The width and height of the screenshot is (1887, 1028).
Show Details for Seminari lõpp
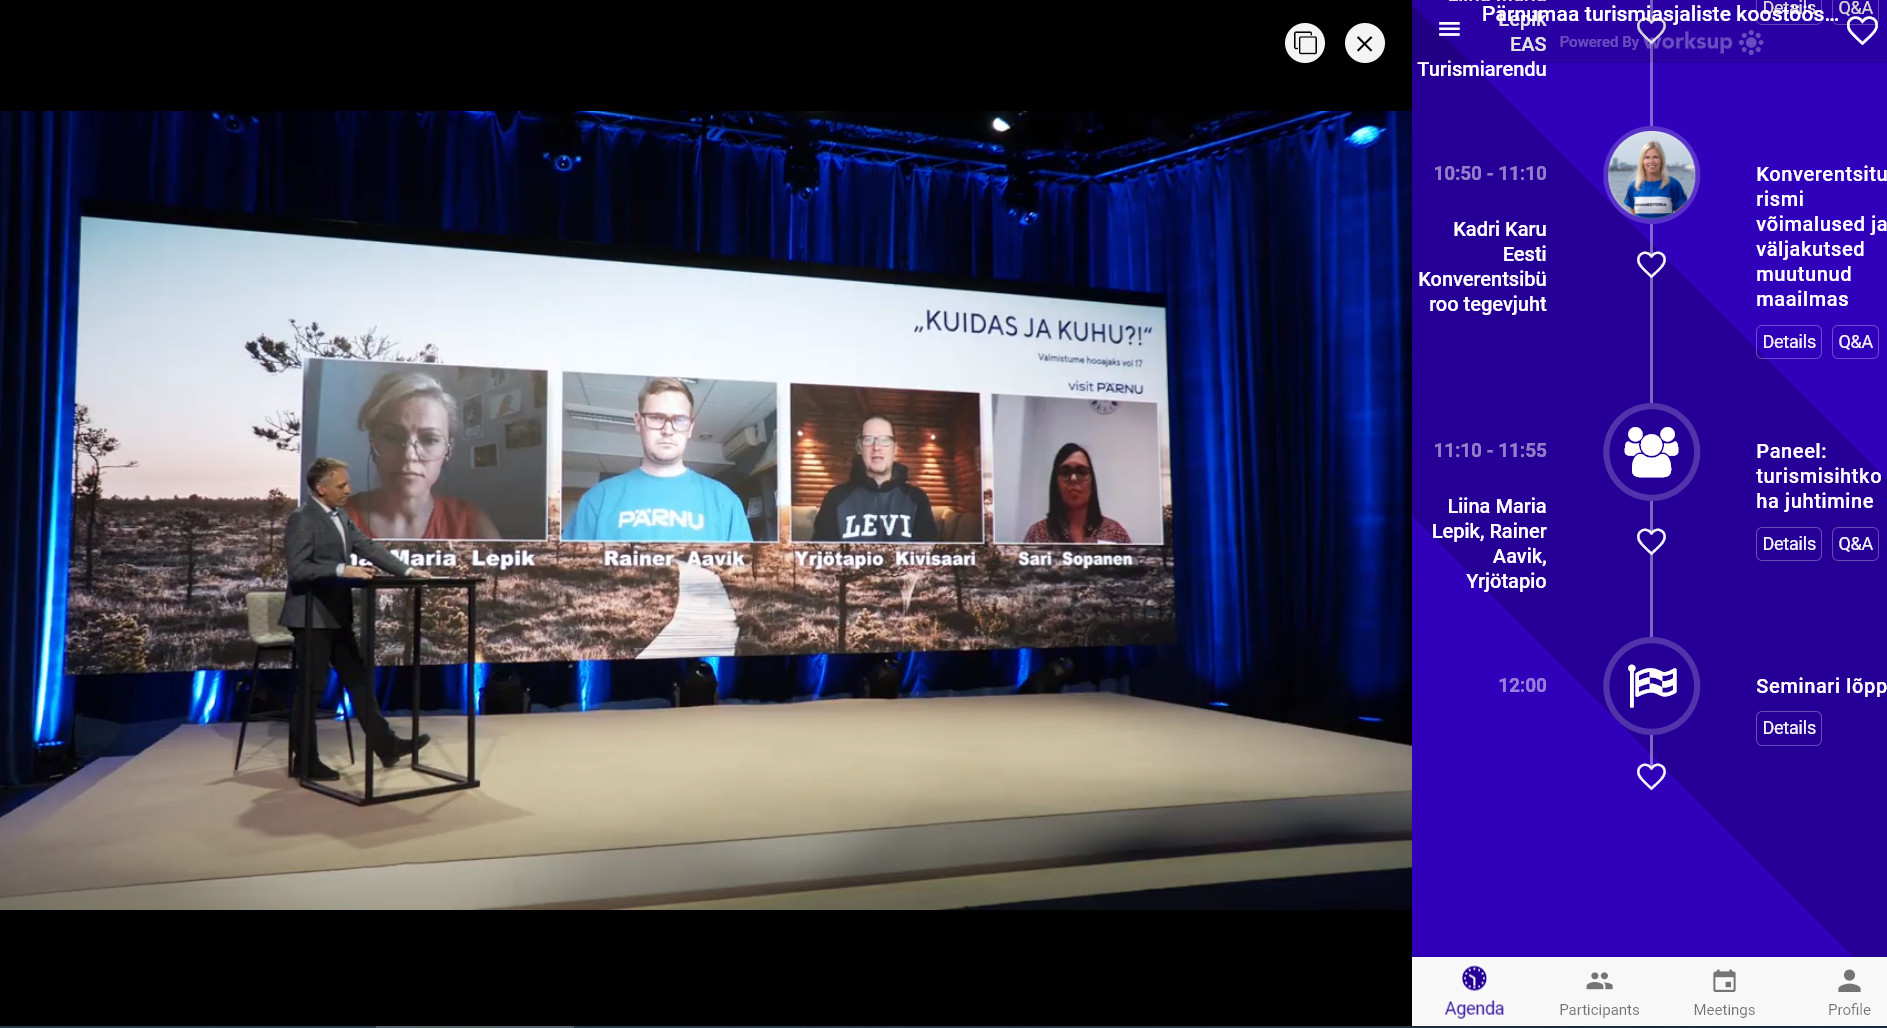click(x=1788, y=728)
